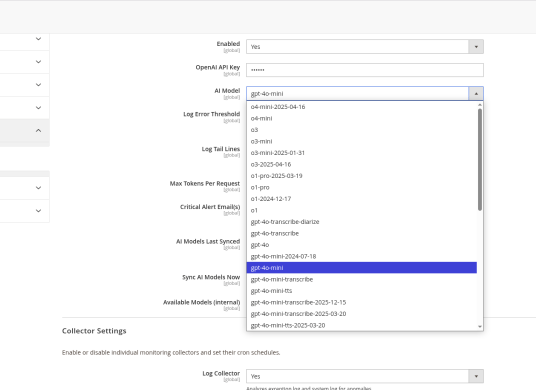The height and width of the screenshot is (390, 536).
Task: Choose o3-mini from the model list
Action: (362, 141)
